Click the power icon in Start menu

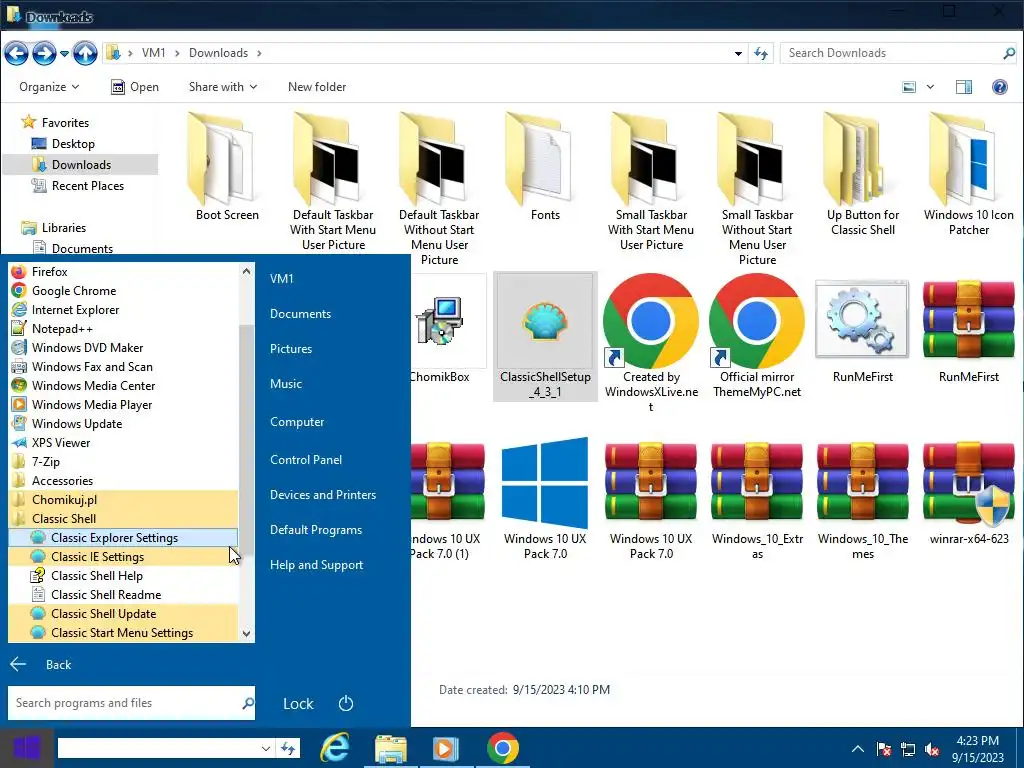(x=345, y=703)
